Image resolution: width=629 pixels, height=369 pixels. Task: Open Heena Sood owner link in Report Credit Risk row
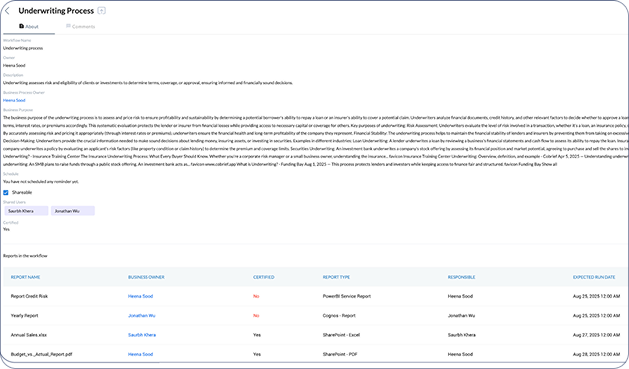(140, 296)
